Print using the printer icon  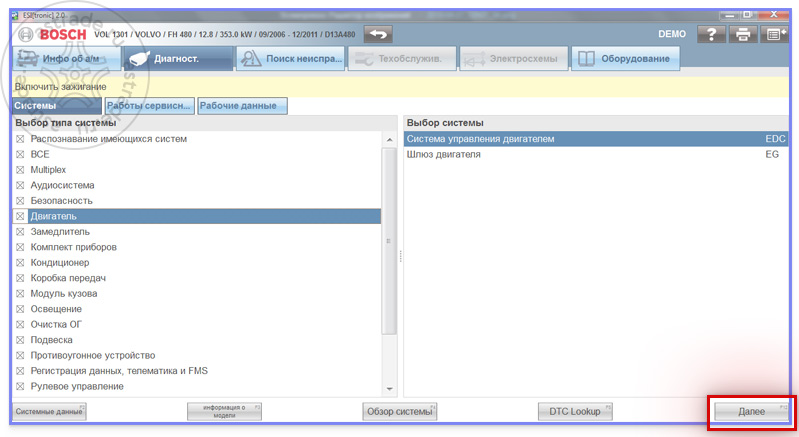[743, 34]
